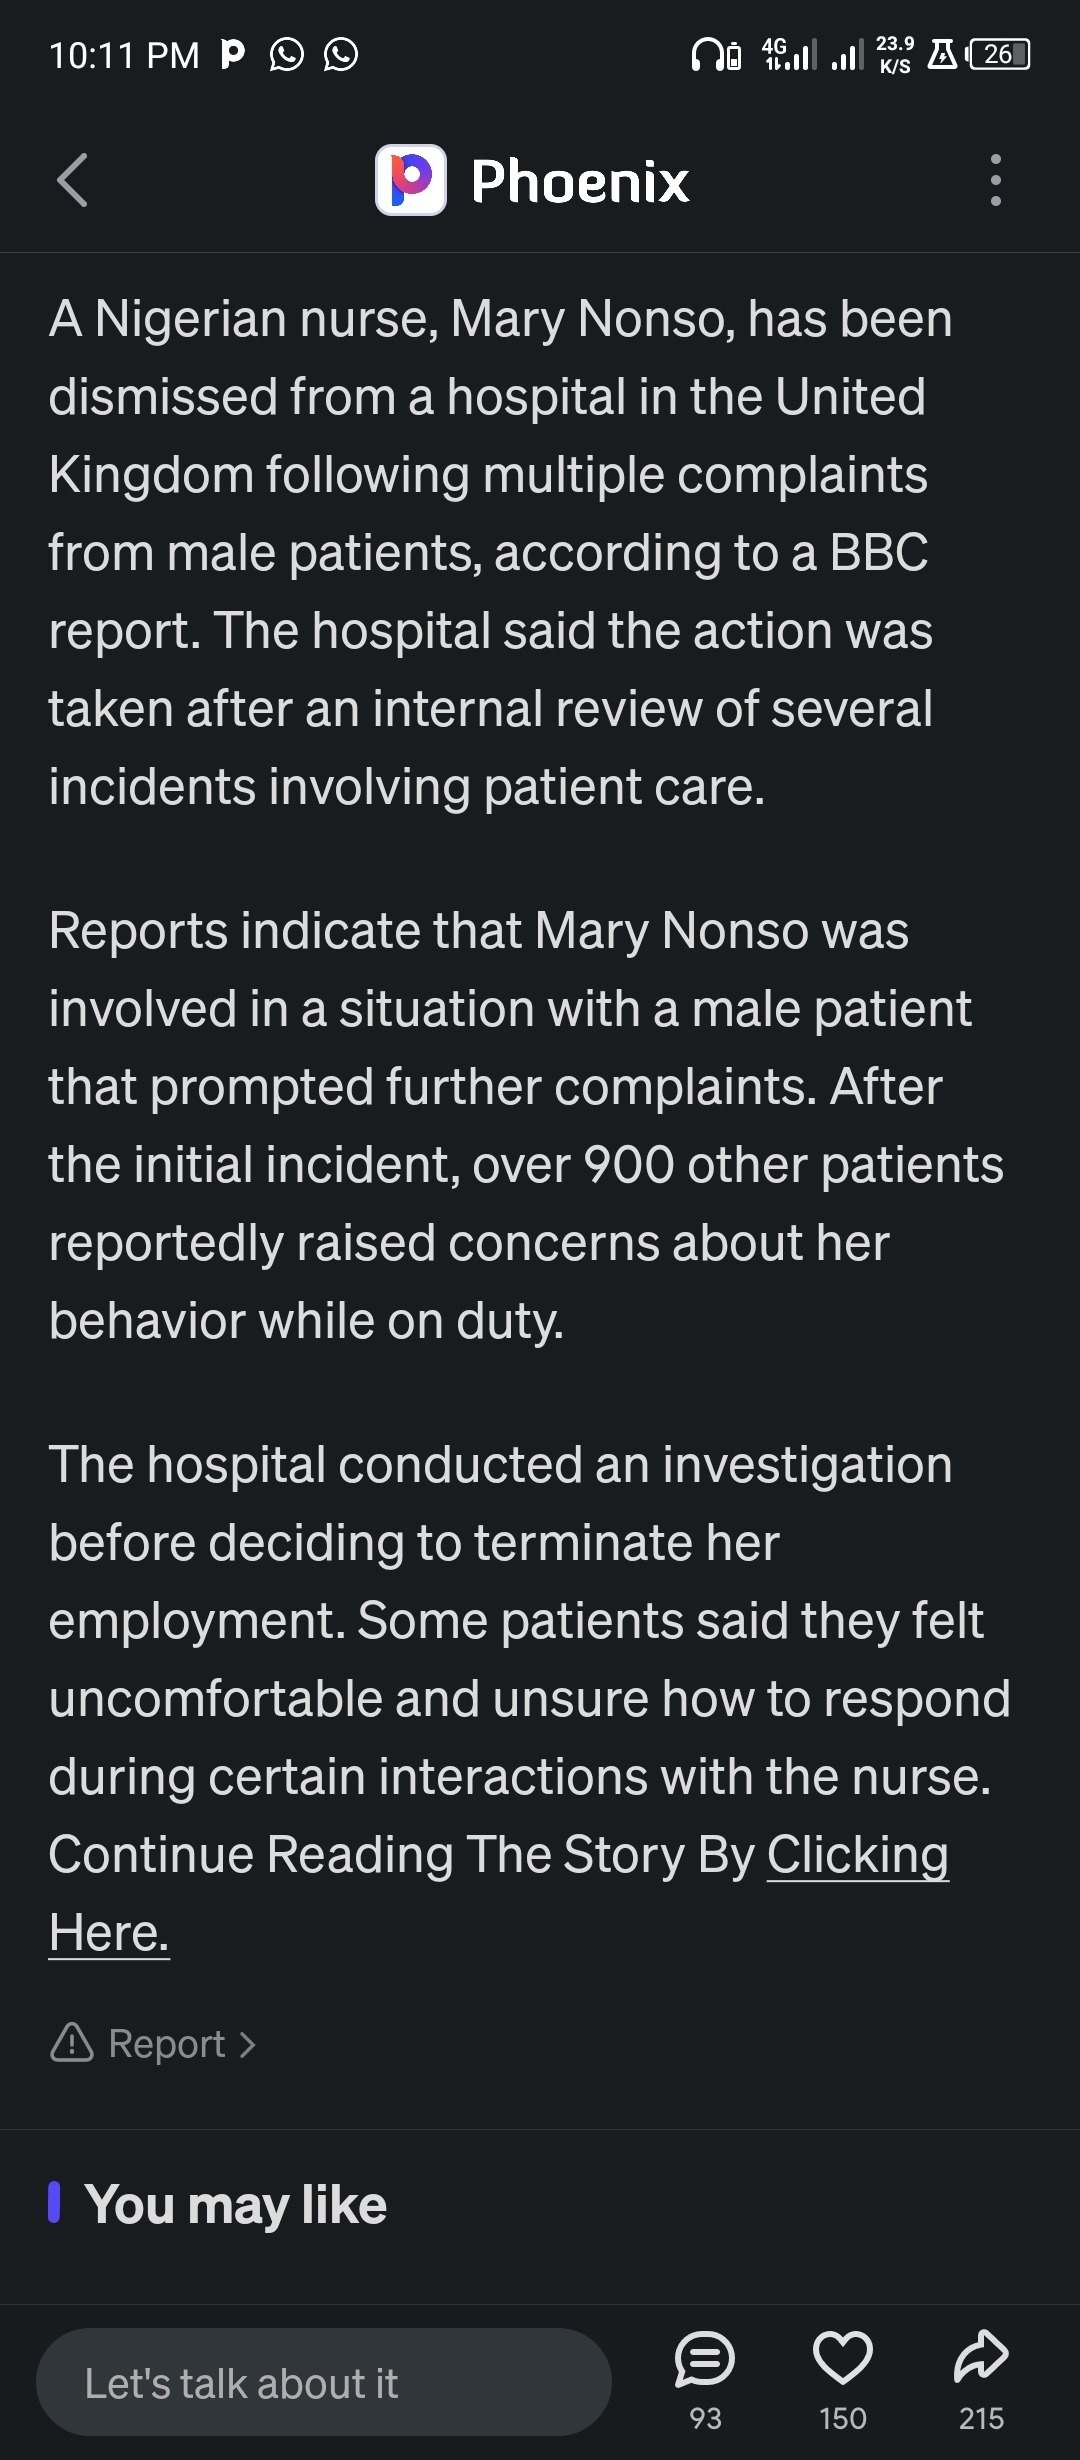This screenshot has height=2460, width=1080.
Task: Click the report warning triangle icon
Action: pyautogui.click(x=72, y=2043)
